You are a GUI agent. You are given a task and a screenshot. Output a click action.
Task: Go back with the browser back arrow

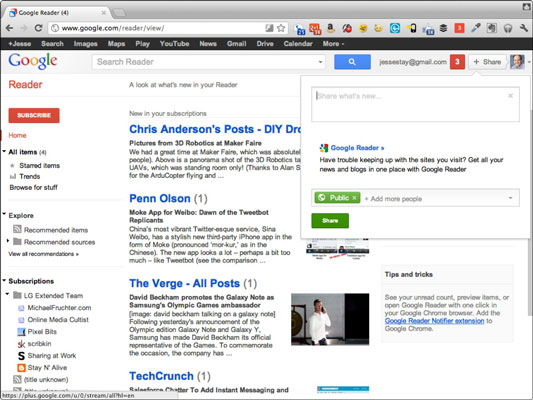click(x=9, y=28)
